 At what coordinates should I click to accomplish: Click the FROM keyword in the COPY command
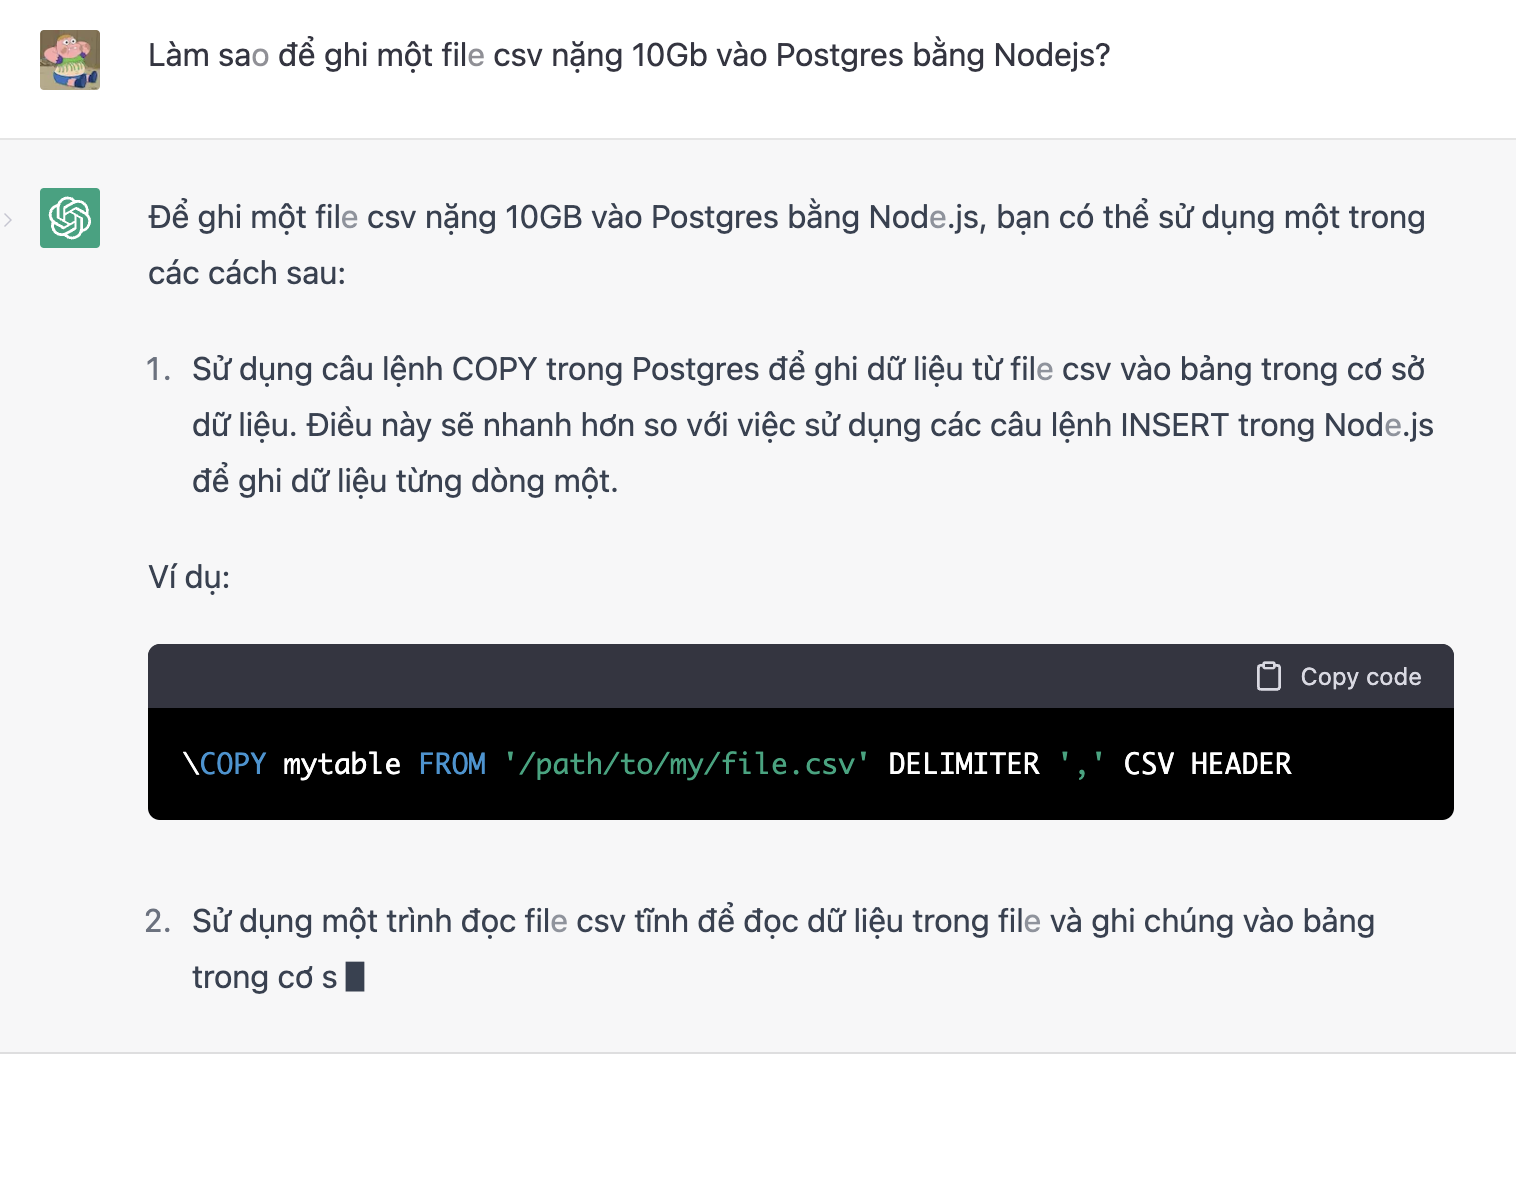coord(452,763)
